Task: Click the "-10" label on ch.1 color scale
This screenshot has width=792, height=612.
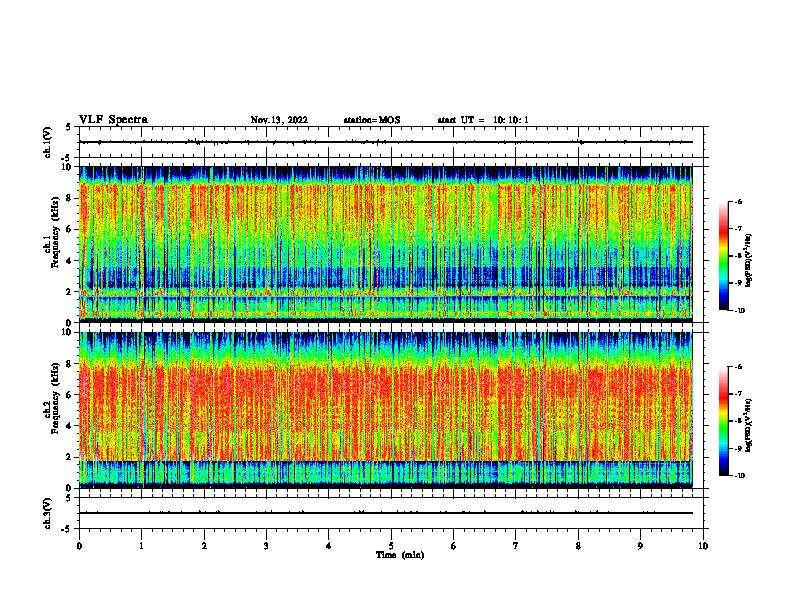Action: click(739, 311)
